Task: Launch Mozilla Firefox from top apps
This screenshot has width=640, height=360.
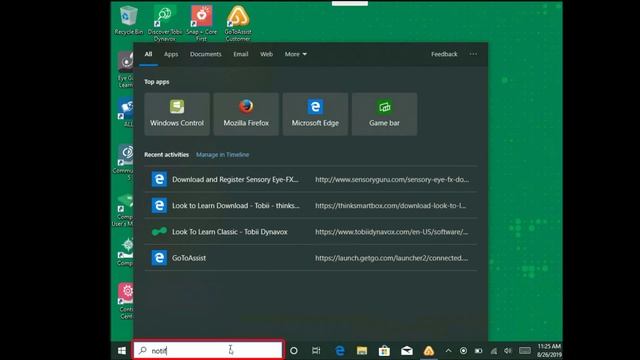Action: pyautogui.click(x=246, y=114)
